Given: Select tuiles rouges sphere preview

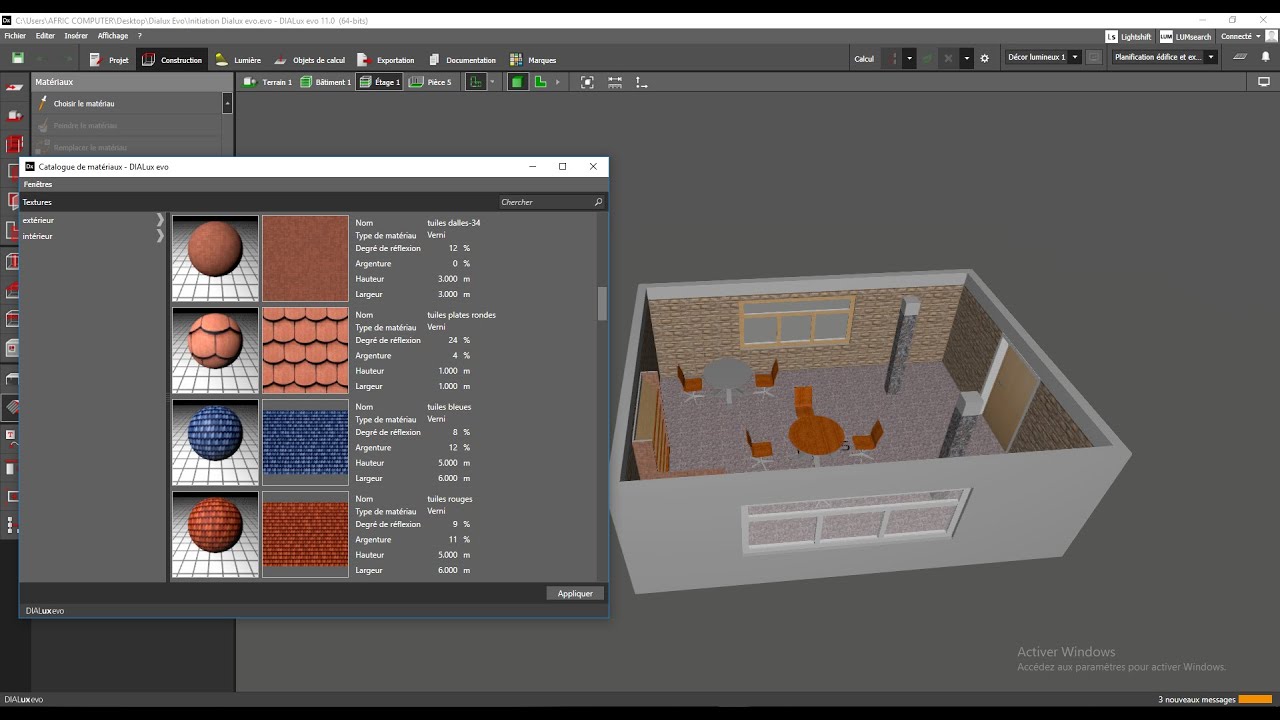Looking at the screenshot, I should coord(215,534).
